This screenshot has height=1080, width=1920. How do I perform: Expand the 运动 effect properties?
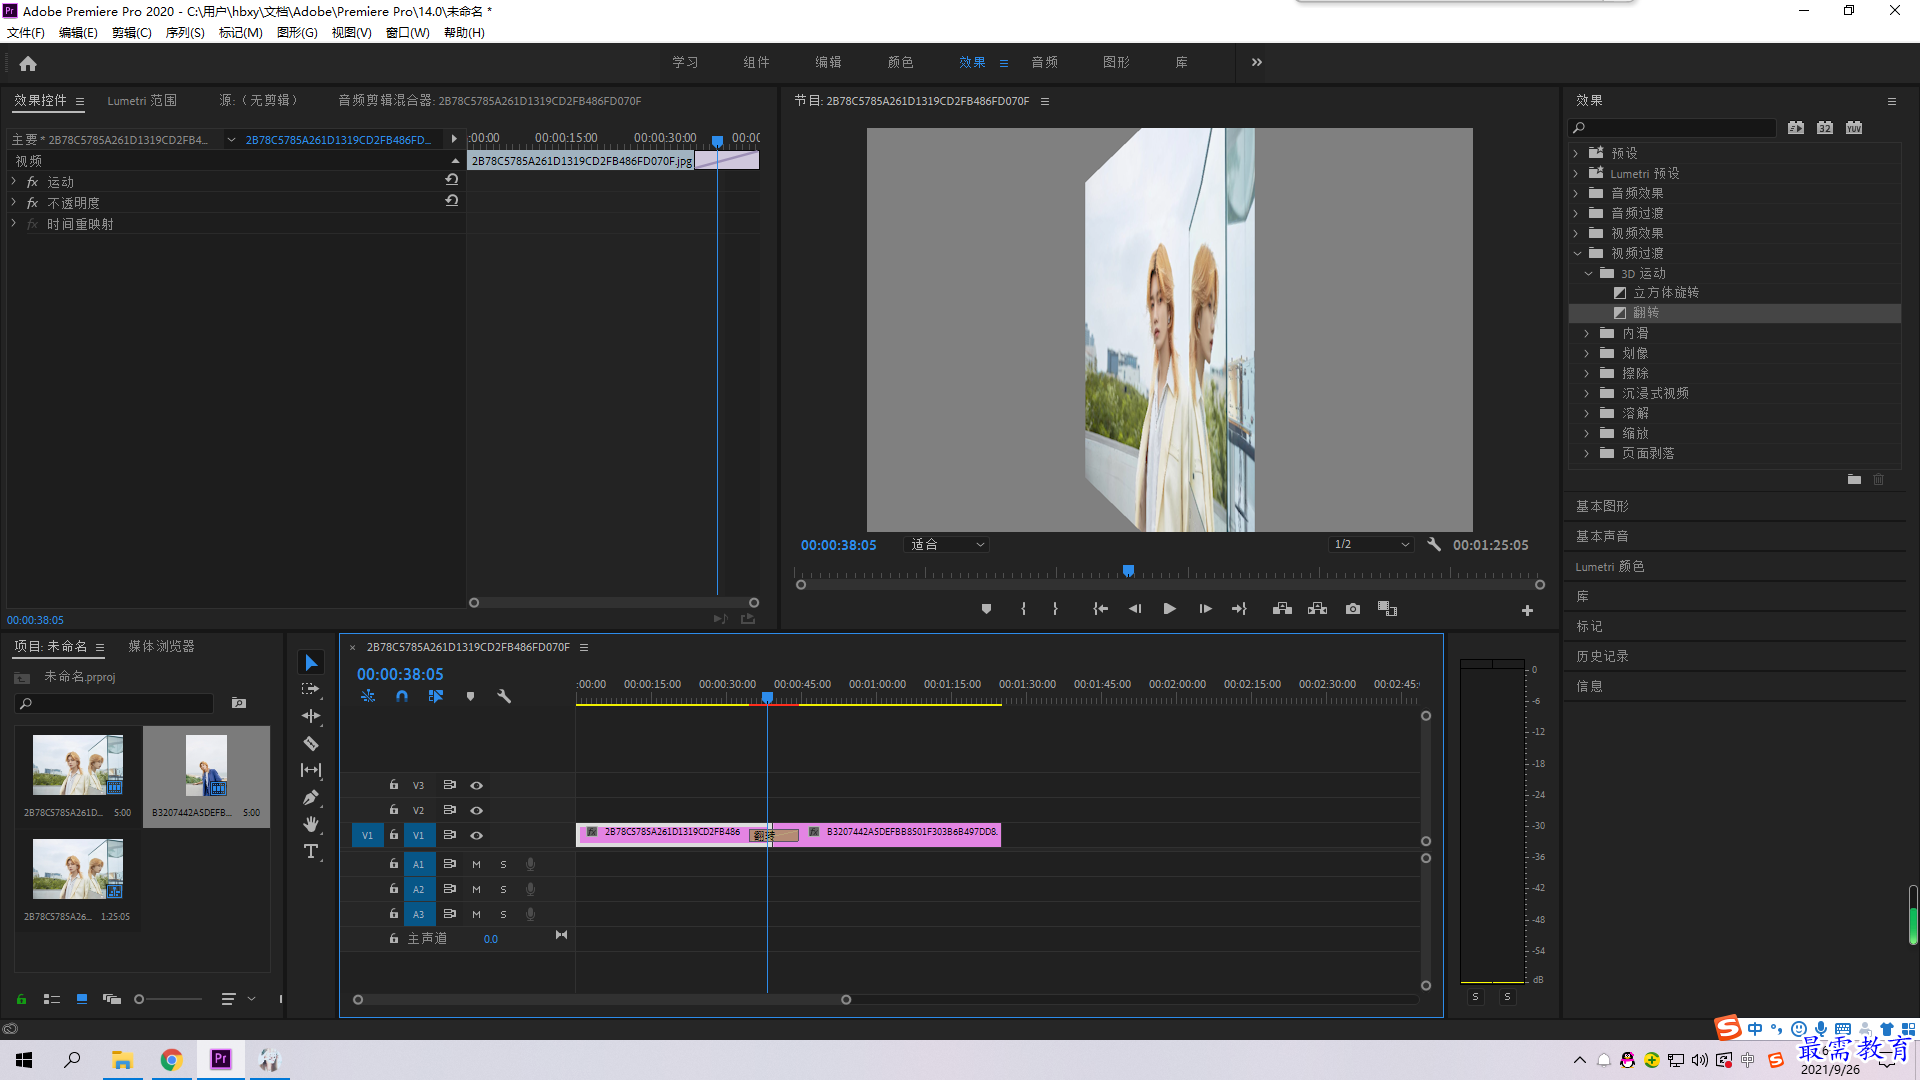[x=14, y=181]
